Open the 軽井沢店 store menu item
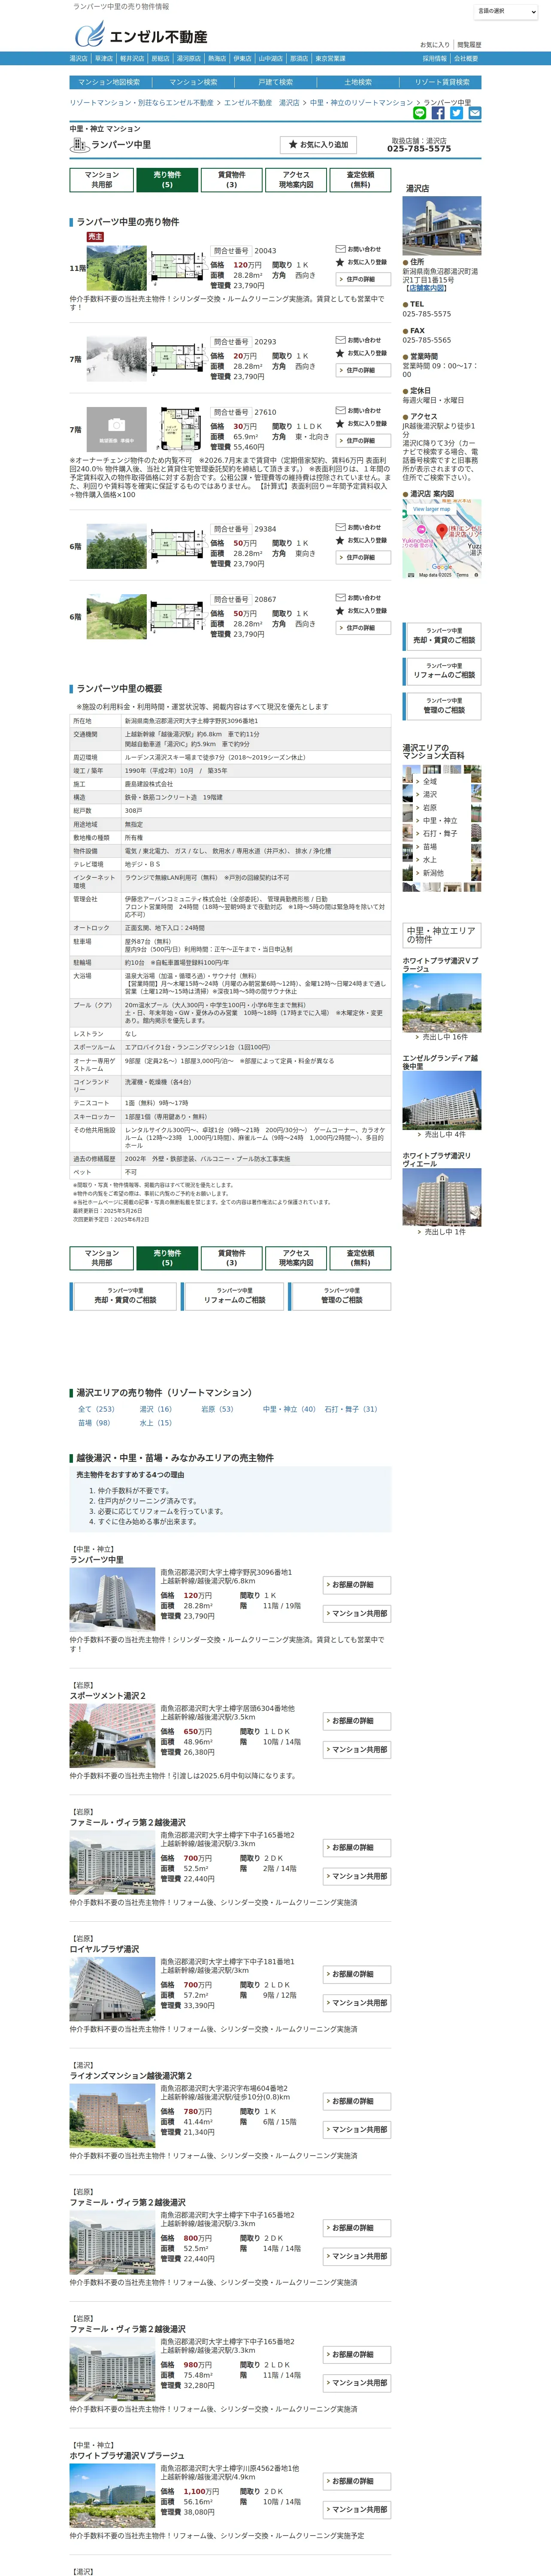The image size is (551, 2576). point(132,58)
